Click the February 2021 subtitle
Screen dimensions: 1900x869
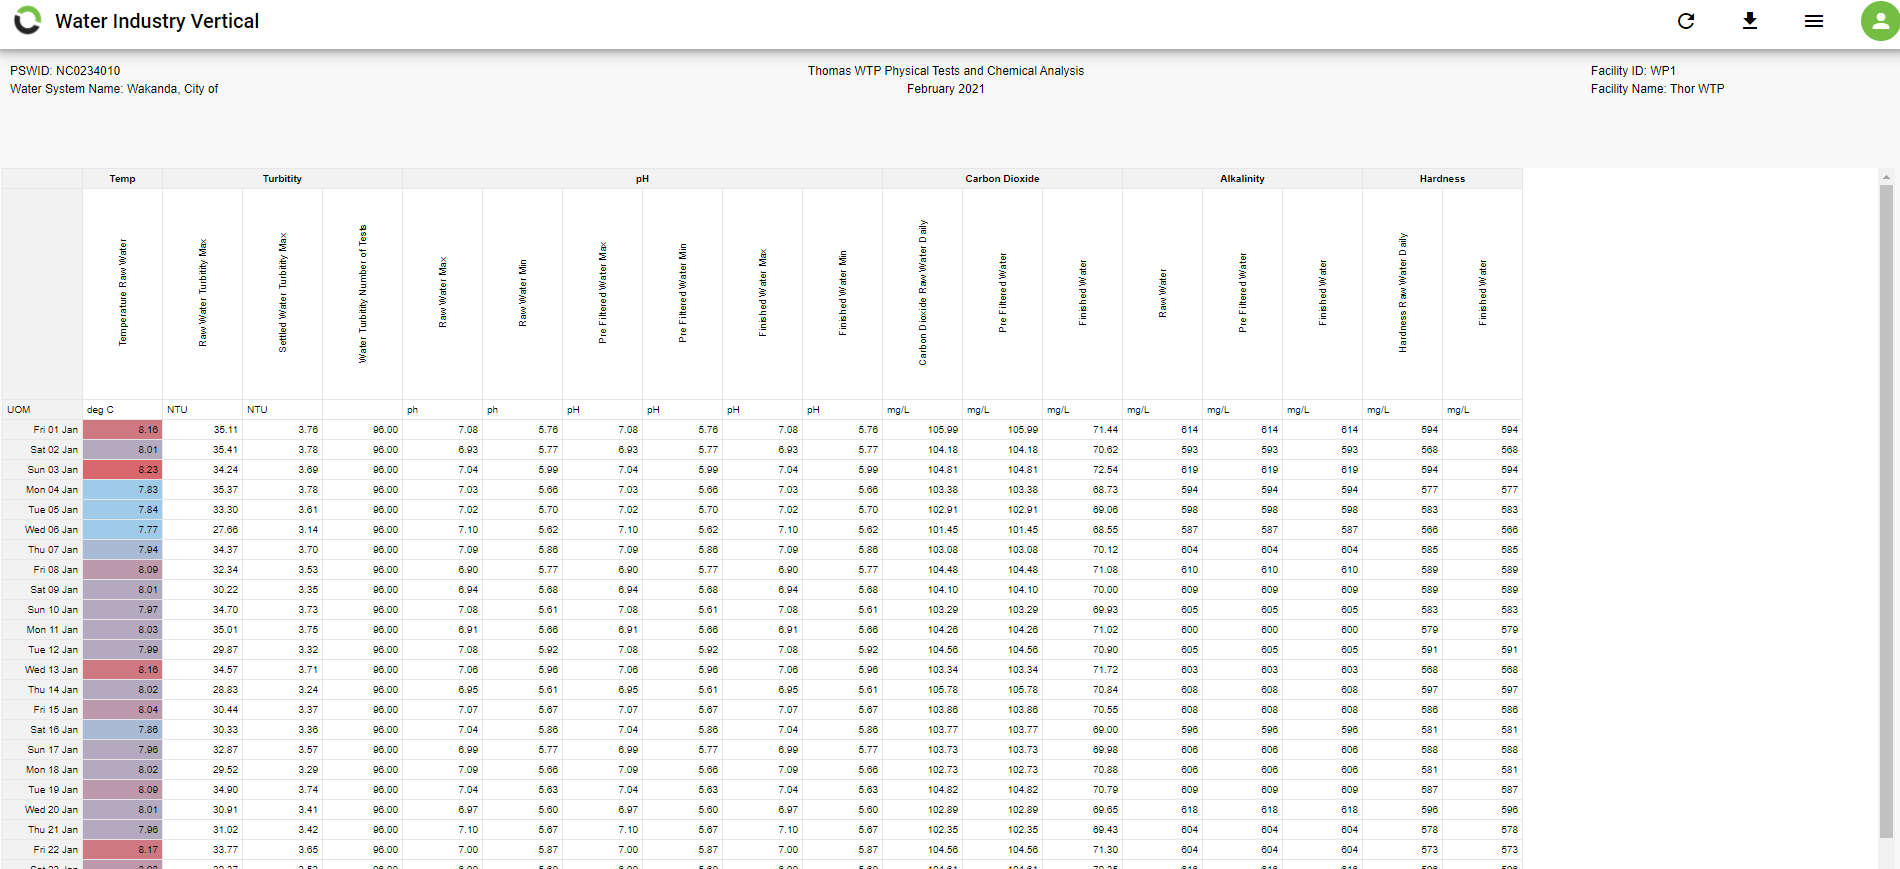coord(946,89)
